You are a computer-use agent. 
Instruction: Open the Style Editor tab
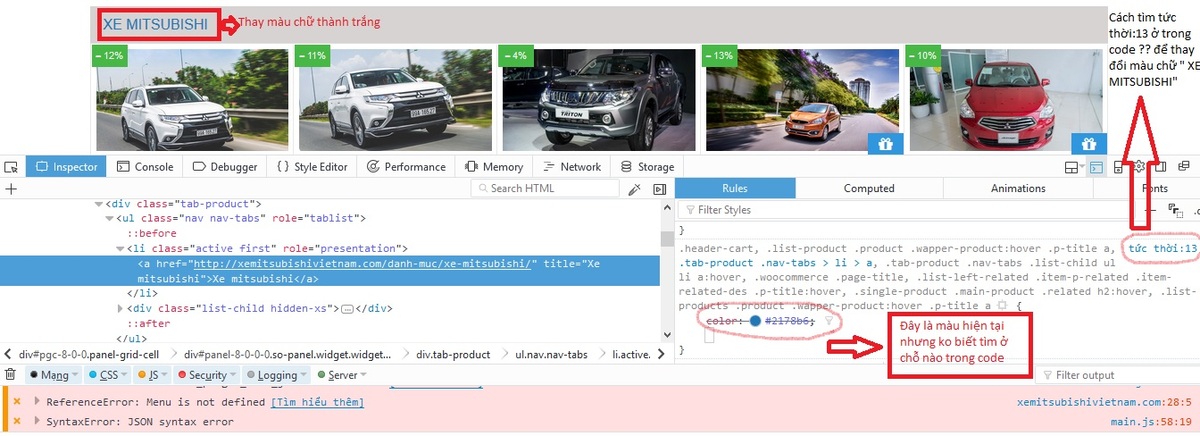[312, 167]
